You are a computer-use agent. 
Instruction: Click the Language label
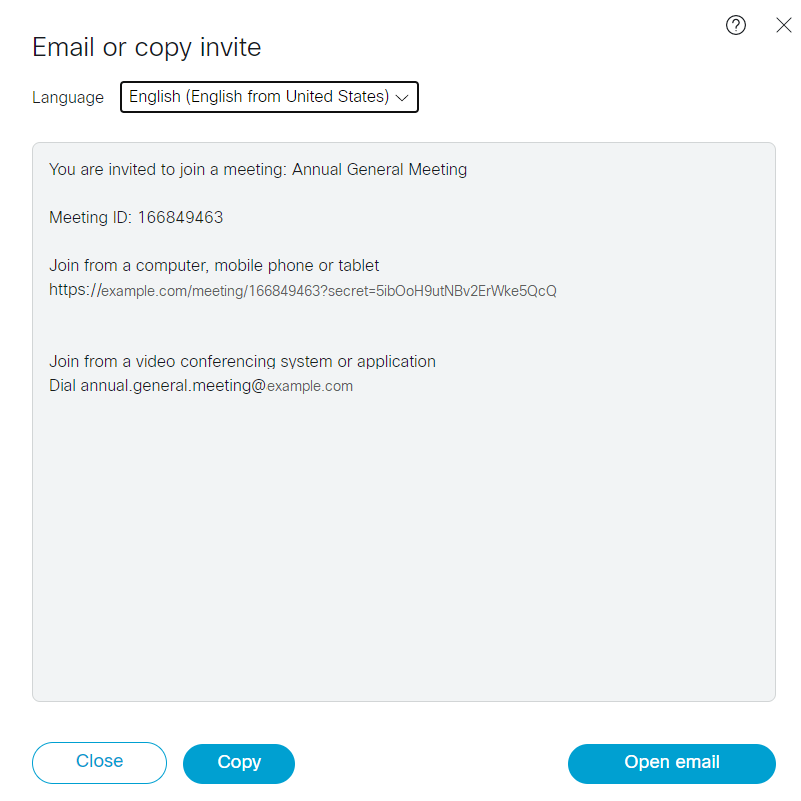(67, 97)
